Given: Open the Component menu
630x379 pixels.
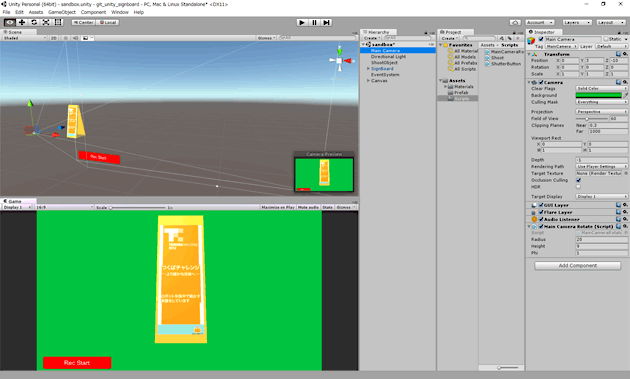Looking at the screenshot, I should 93,12.
